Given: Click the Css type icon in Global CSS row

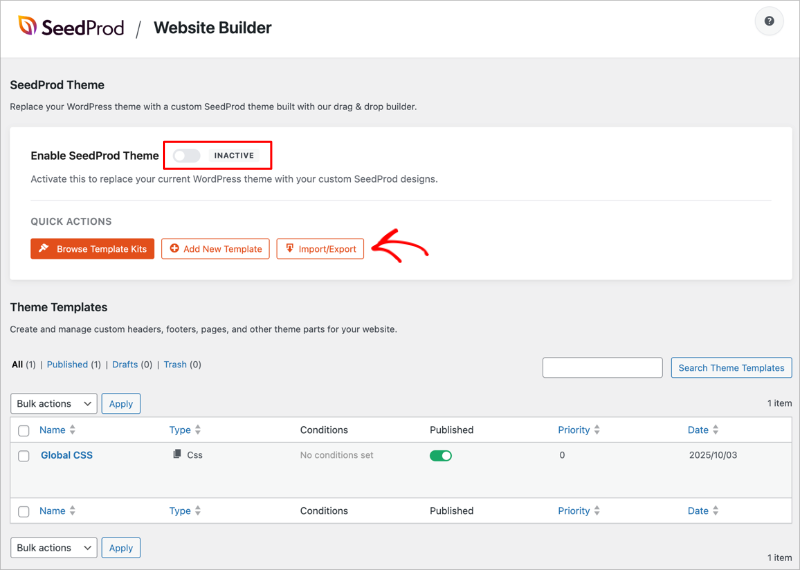Looking at the screenshot, I should click(177, 455).
